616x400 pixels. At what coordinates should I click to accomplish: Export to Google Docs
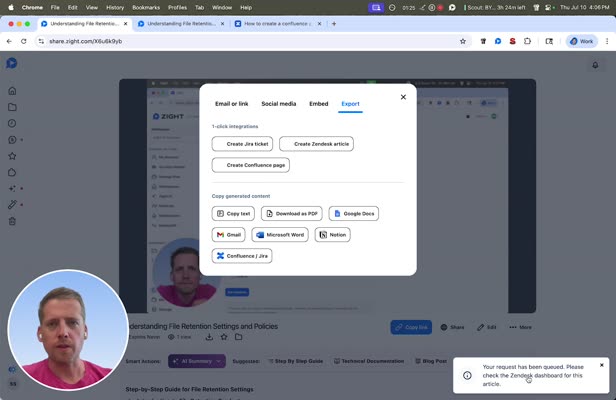pos(354,213)
